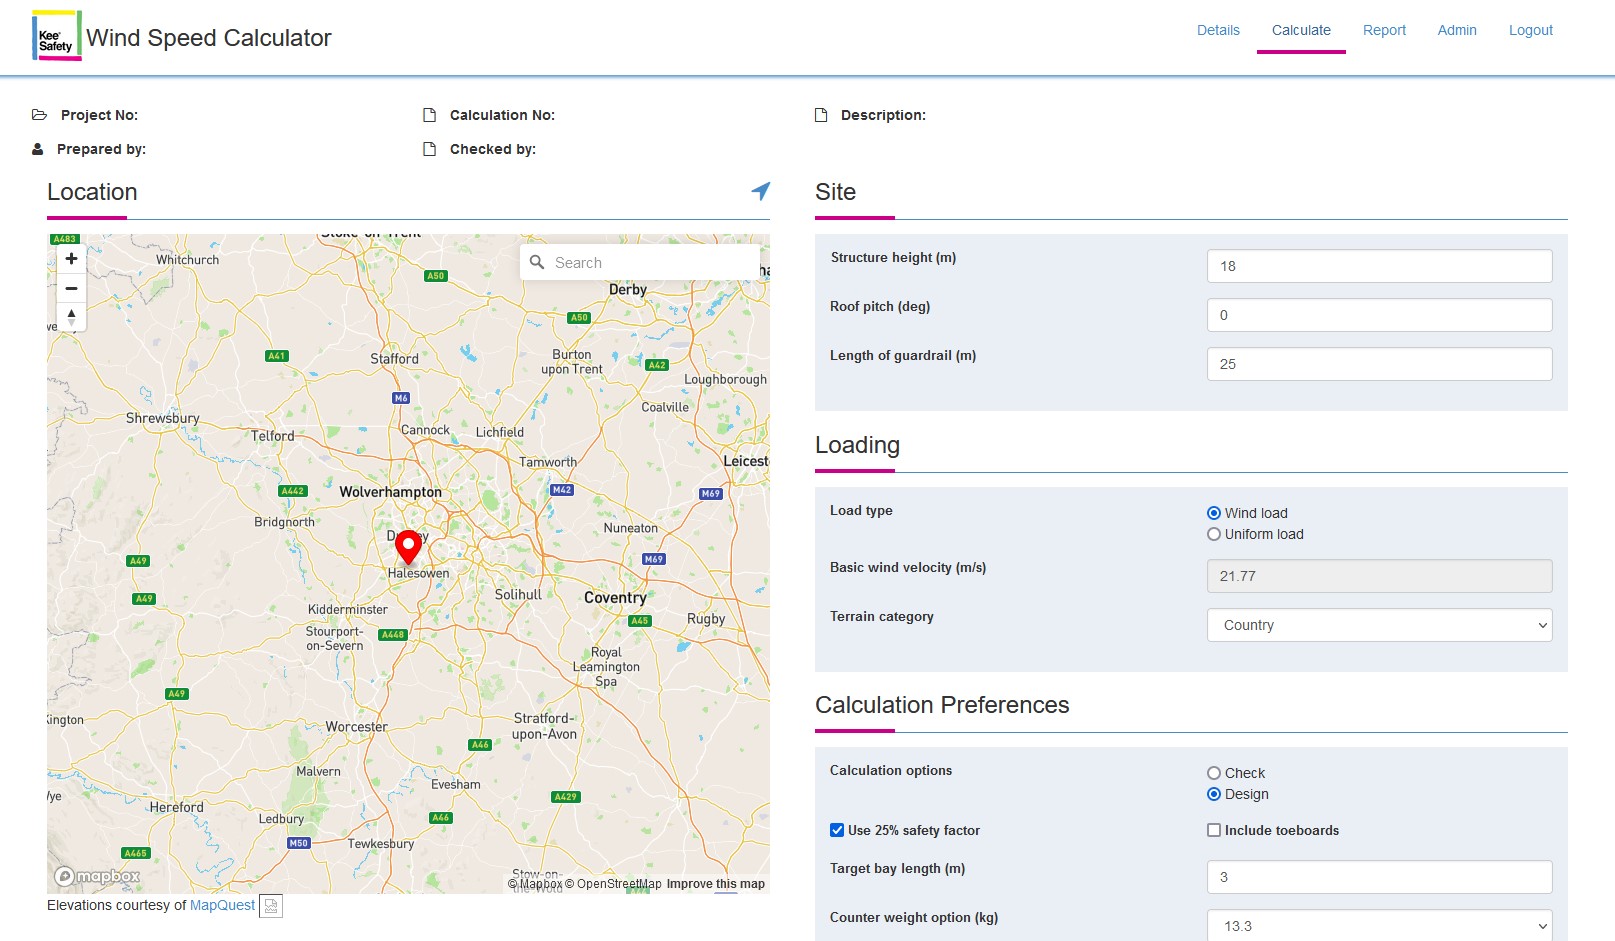The height and width of the screenshot is (941, 1615).
Task: Click the Kee Safety logo
Action: pos(56,37)
